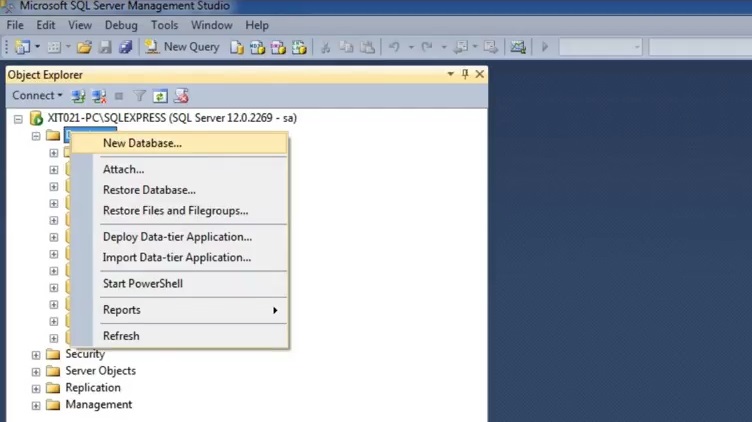Select the Server Objects tree item
The height and width of the screenshot is (422, 752).
(x=100, y=371)
